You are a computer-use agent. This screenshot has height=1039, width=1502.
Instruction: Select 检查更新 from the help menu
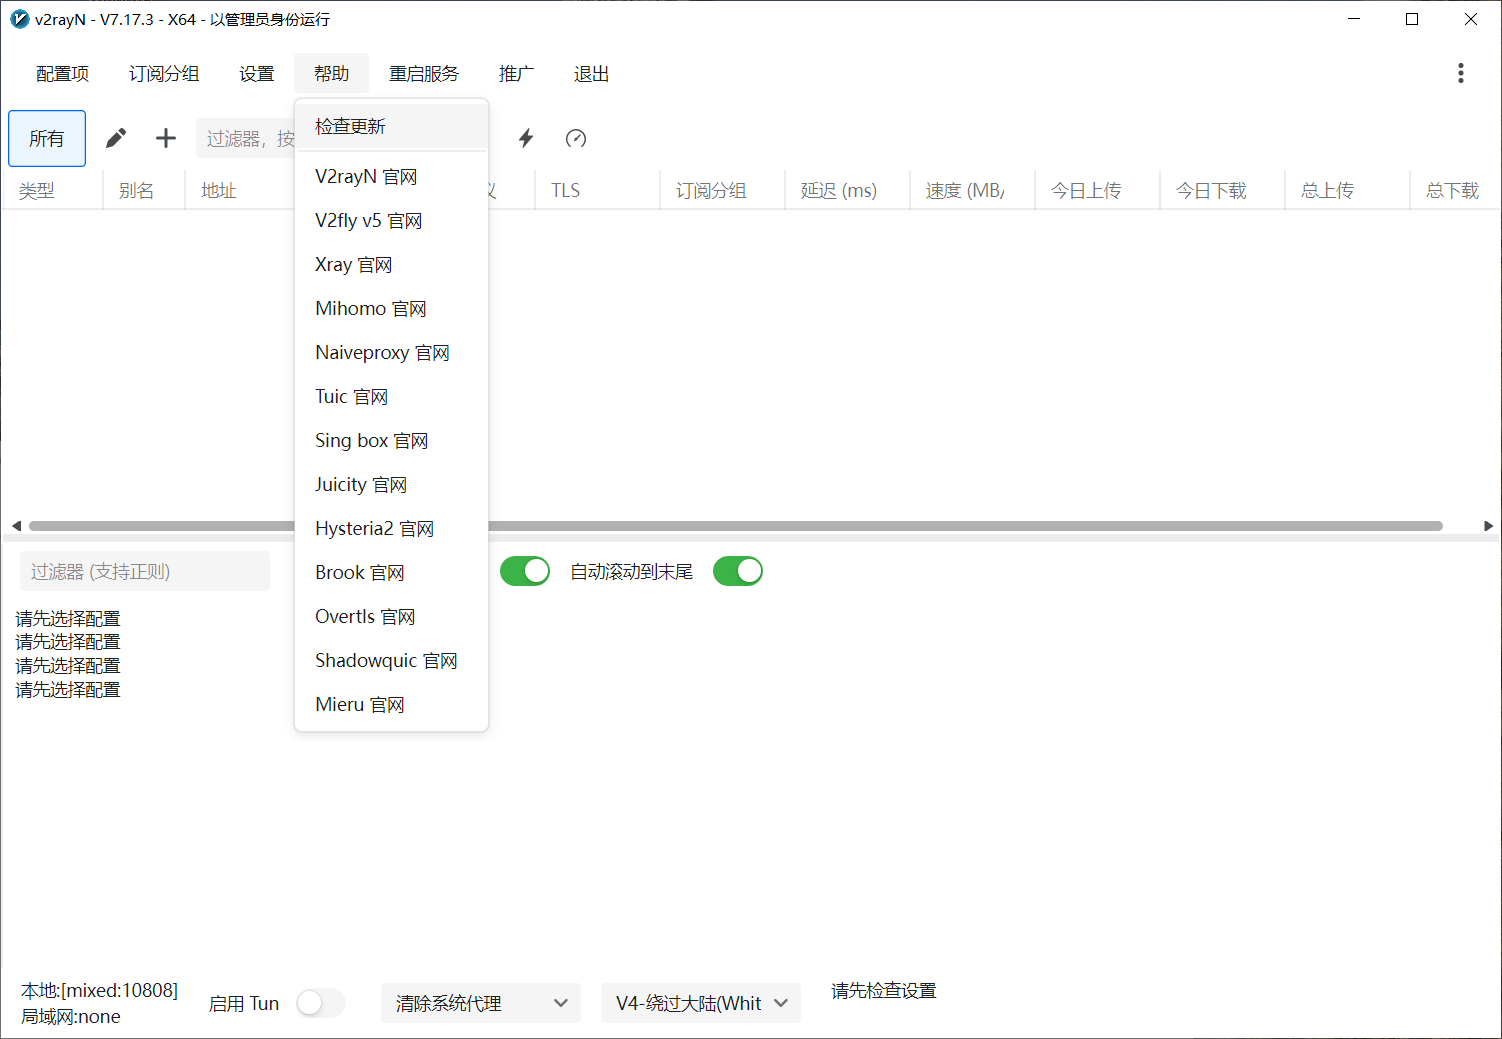[x=350, y=126]
